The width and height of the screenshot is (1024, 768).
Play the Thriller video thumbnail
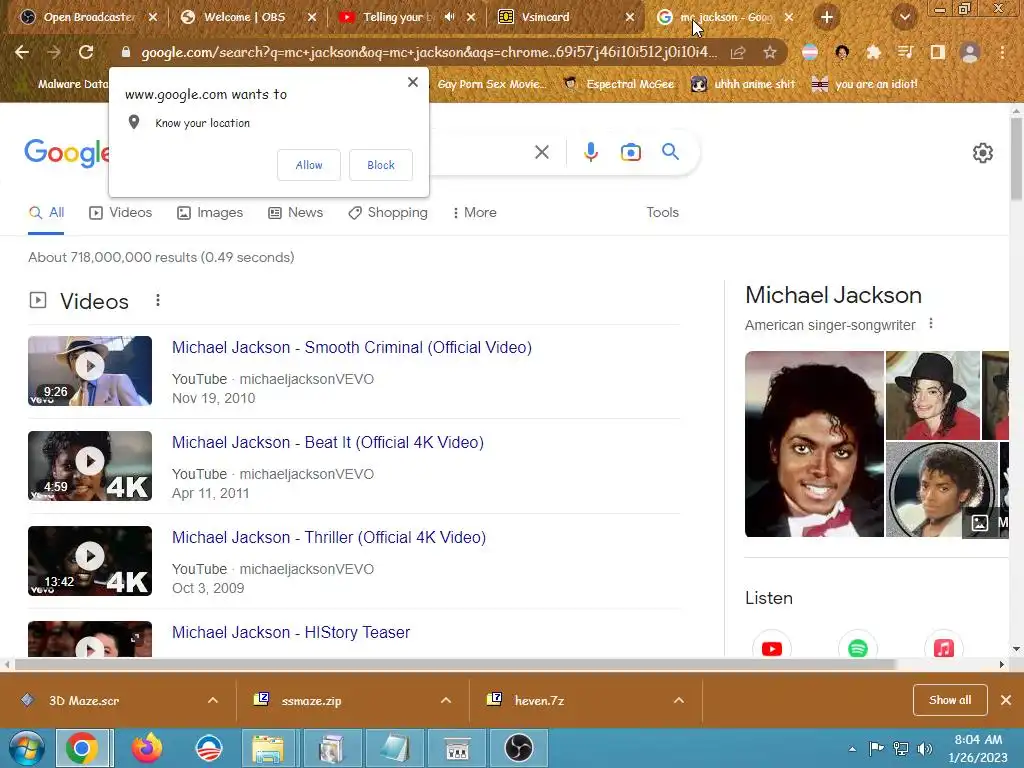pos(90,560)
